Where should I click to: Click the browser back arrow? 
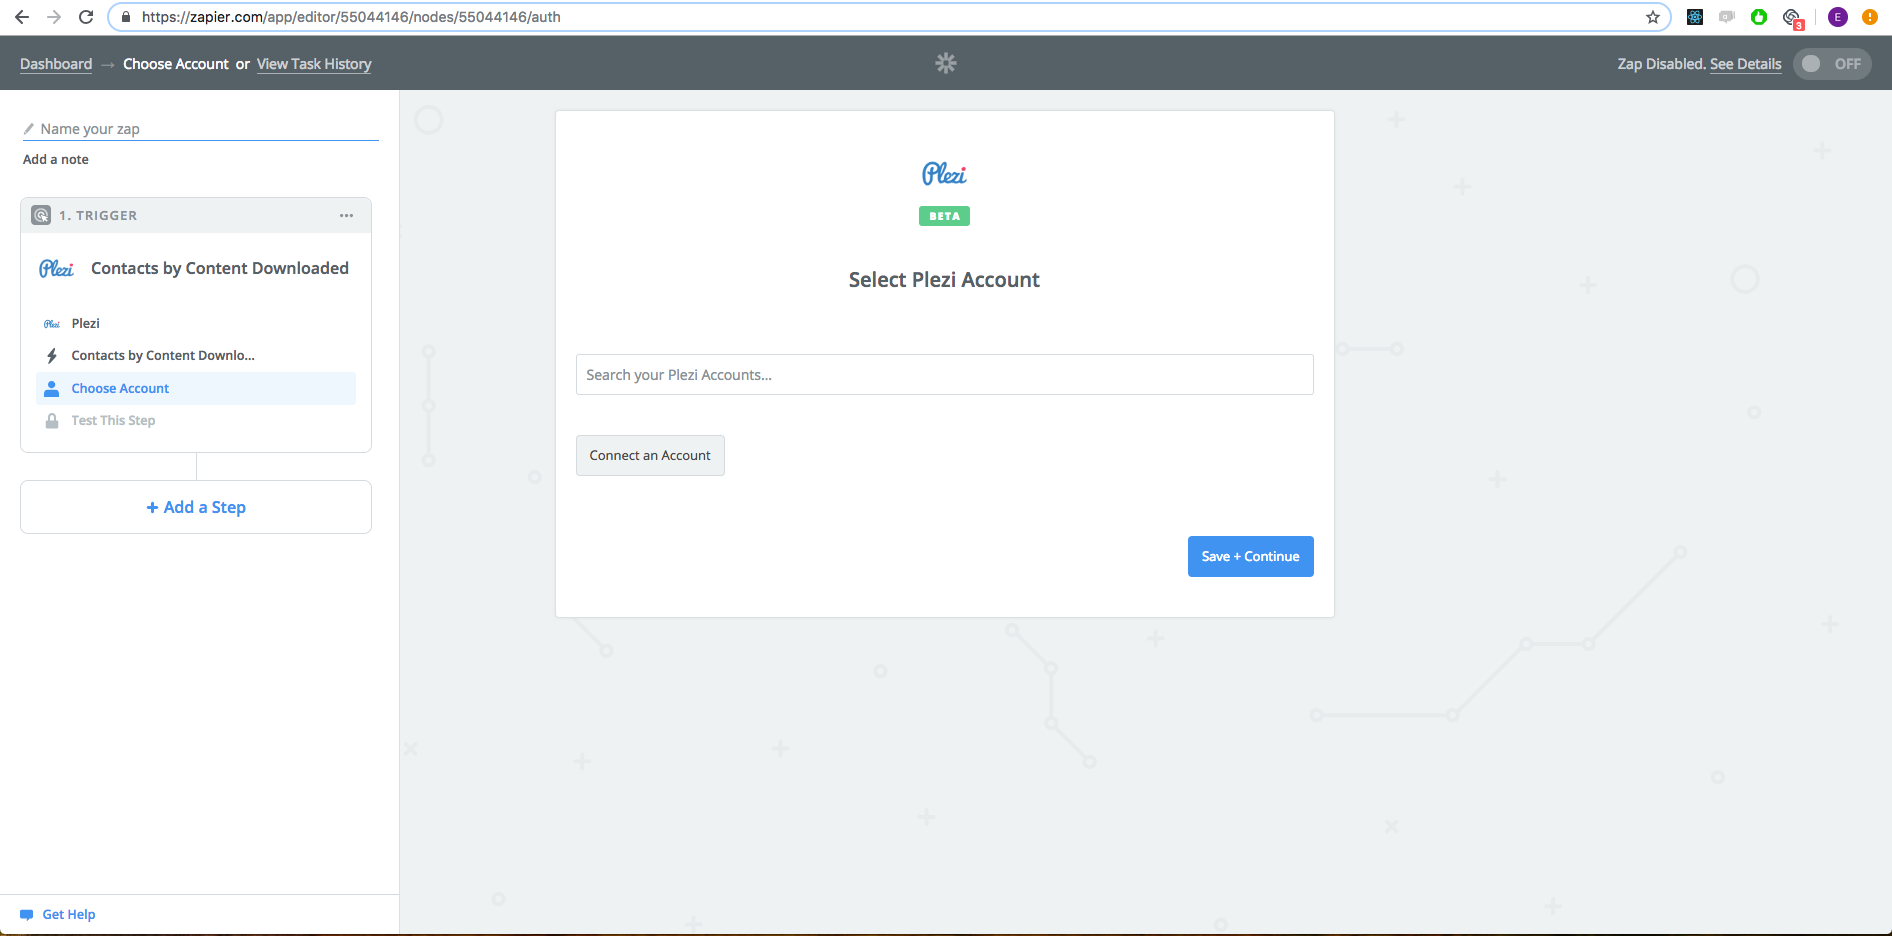tap(22, 17)
